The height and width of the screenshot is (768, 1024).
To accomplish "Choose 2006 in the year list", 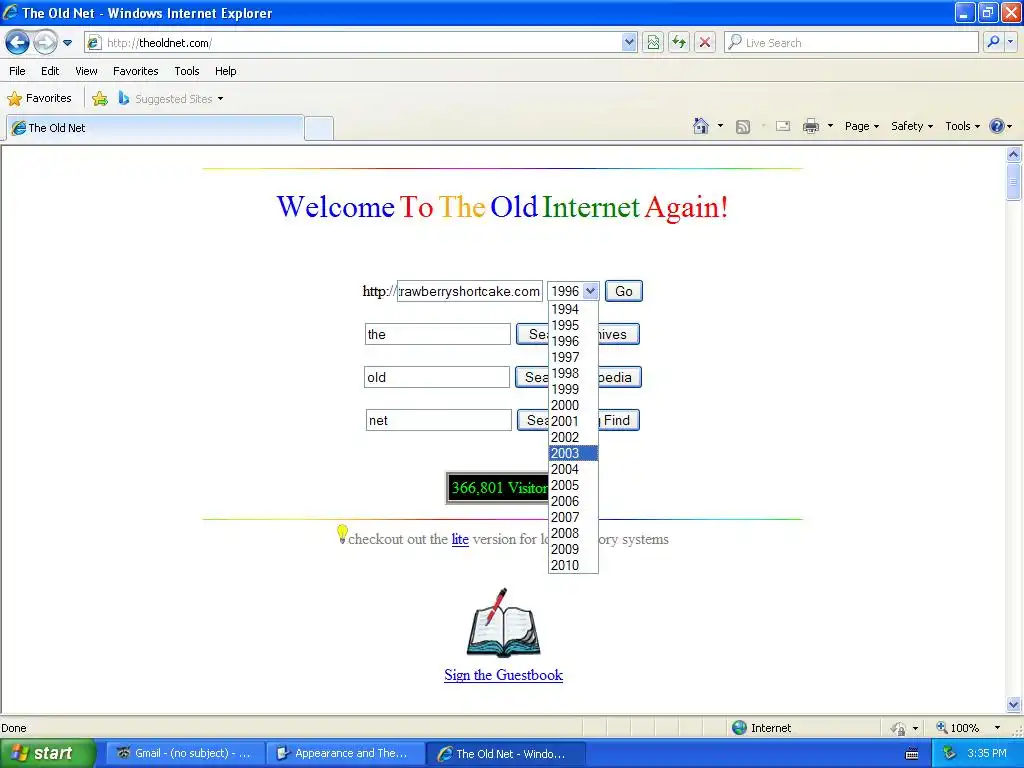I will pos(573,501).
